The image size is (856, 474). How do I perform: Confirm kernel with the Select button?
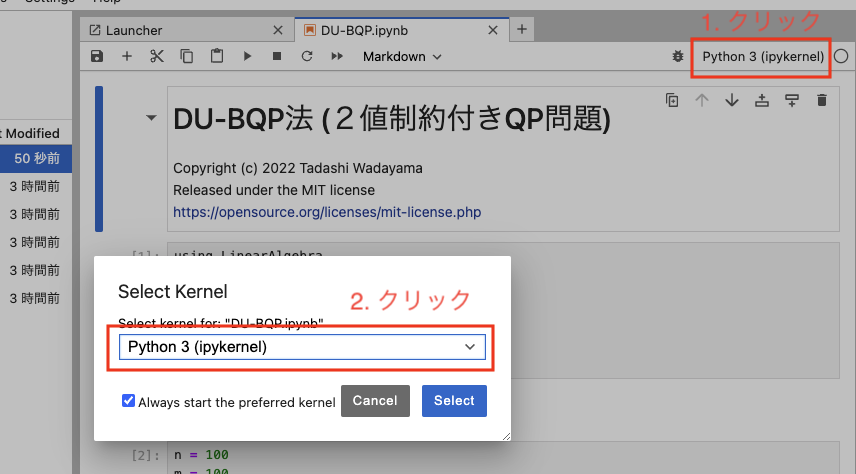click(x=454, y=401)
